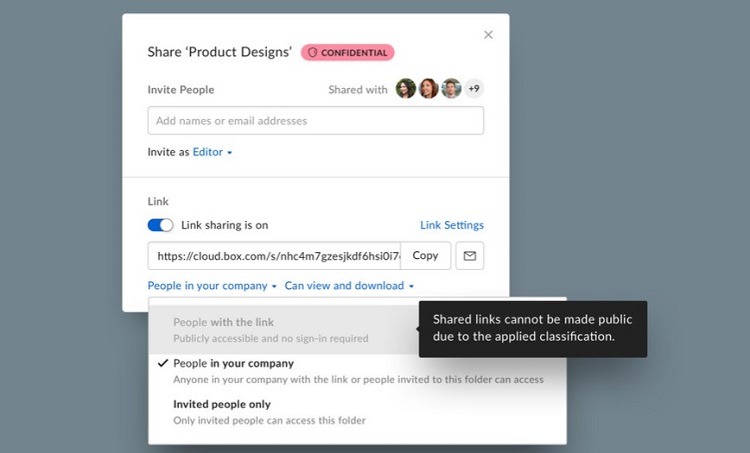Open the People in your company dropdown

click(x=212, y=286)
